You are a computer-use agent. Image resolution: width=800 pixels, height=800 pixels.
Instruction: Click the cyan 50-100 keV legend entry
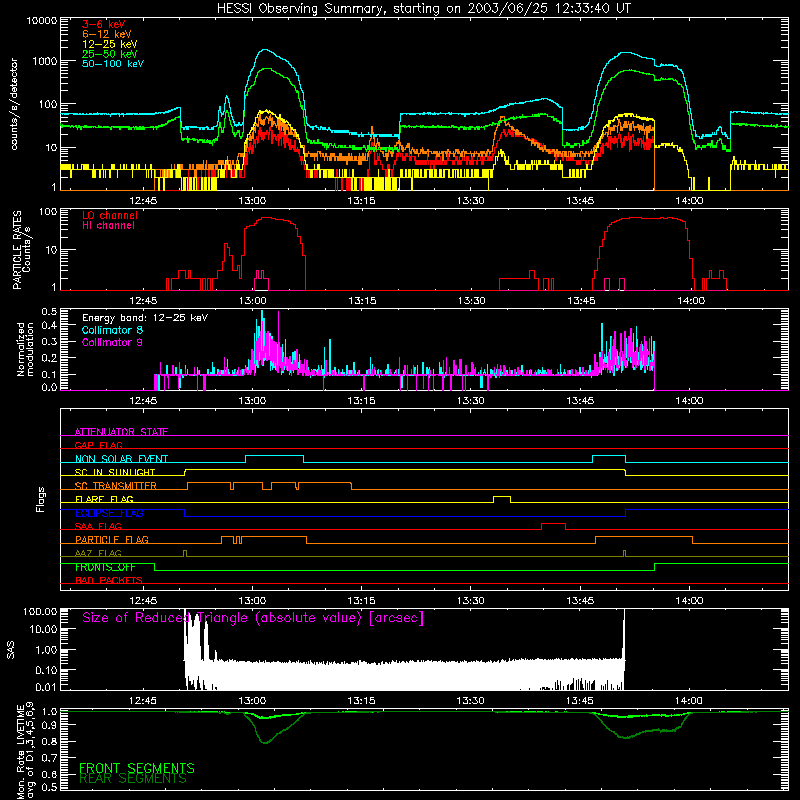[x=113, y=64]
